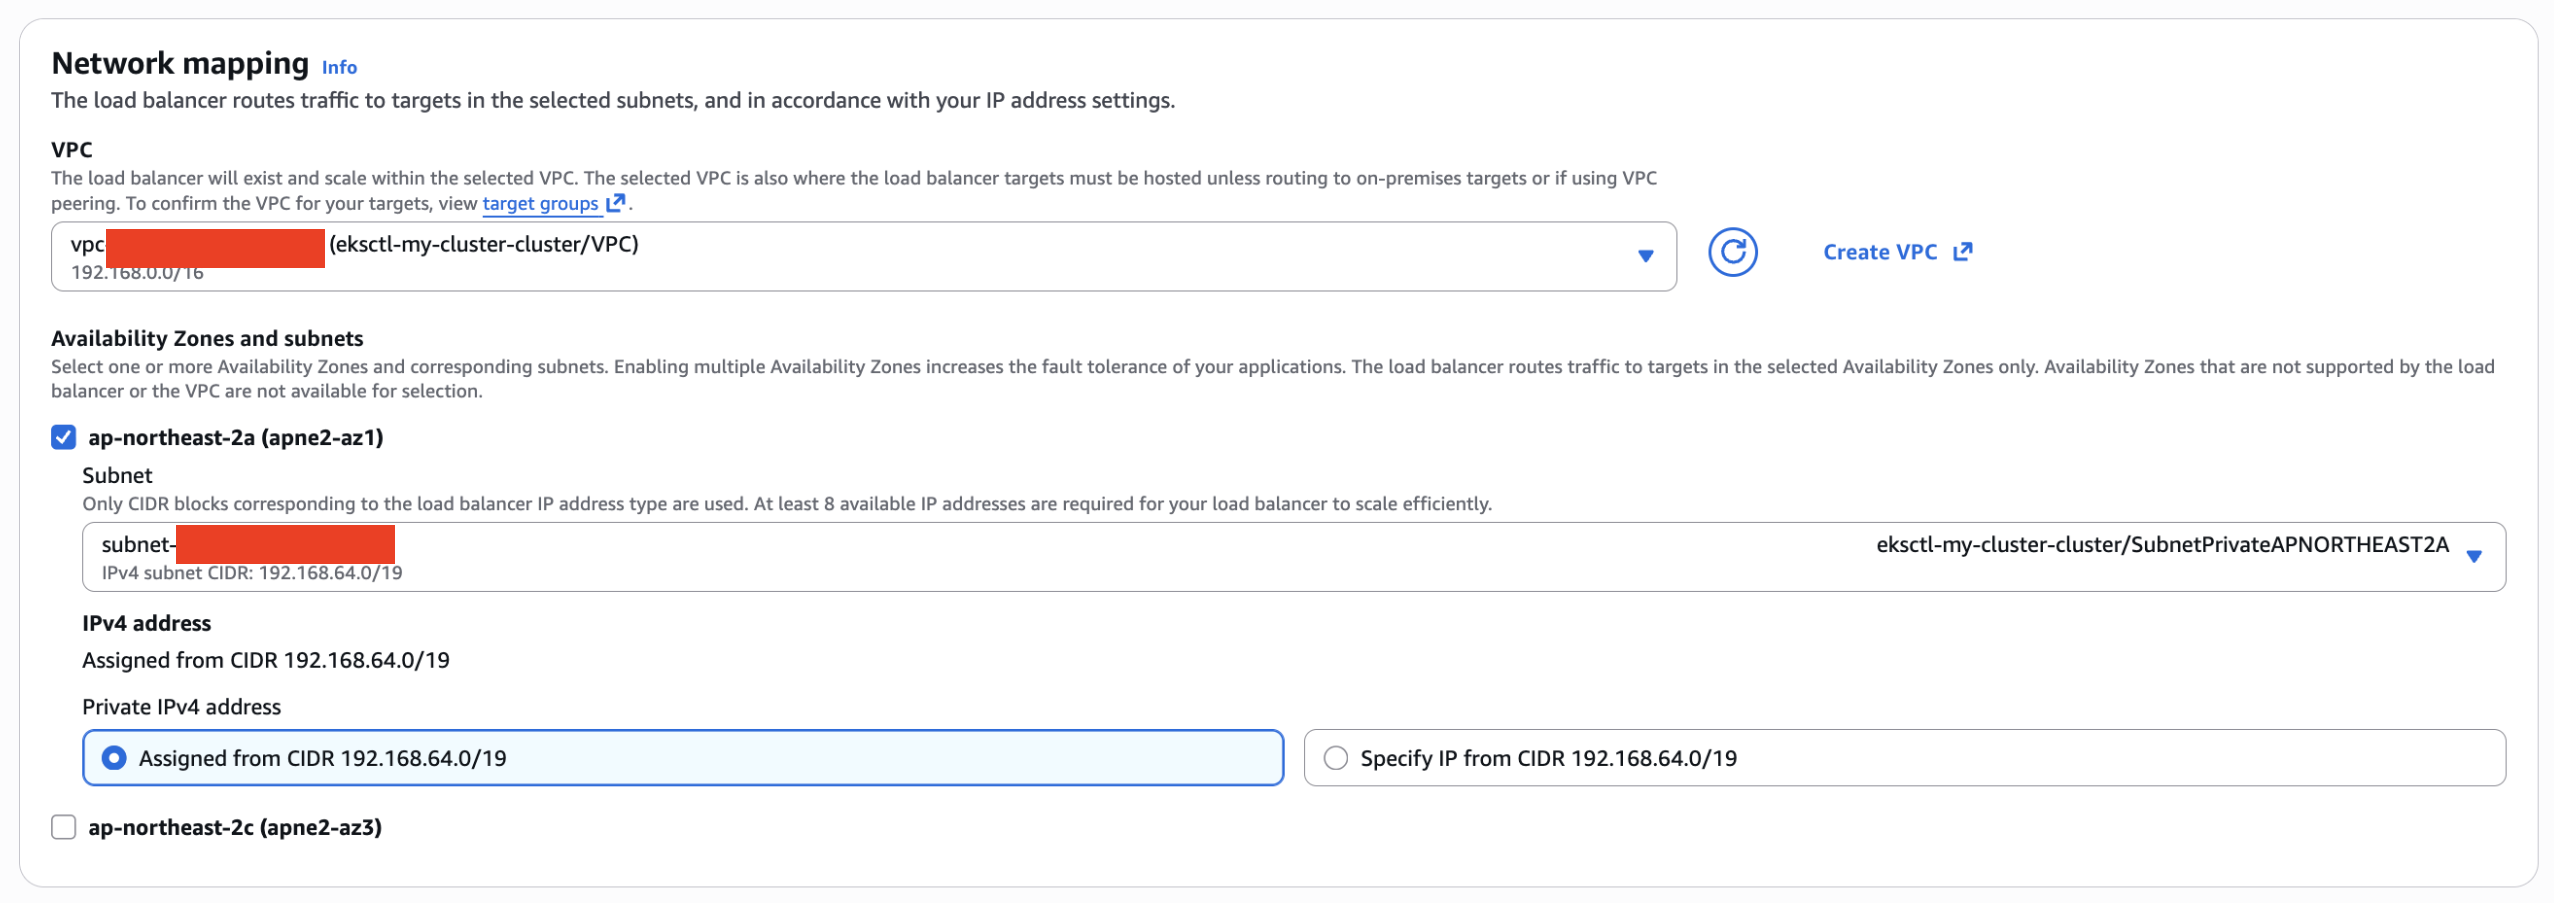Uncheck the ap-northeast-2a availability zone checkbox
Image resolution: width=2554 pixels, height=908 pixels.
point(64,438)
